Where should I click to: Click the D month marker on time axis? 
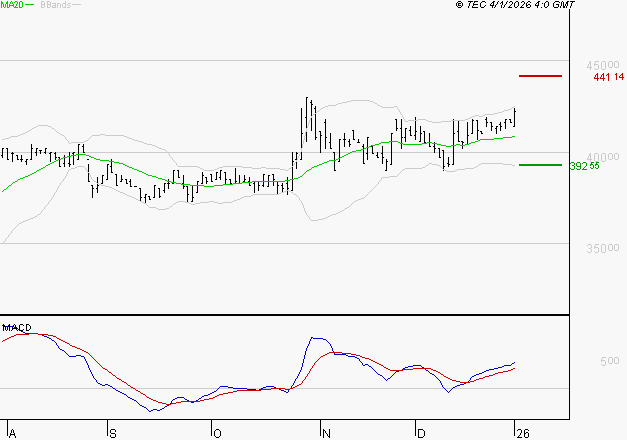[x=421, y=434]
